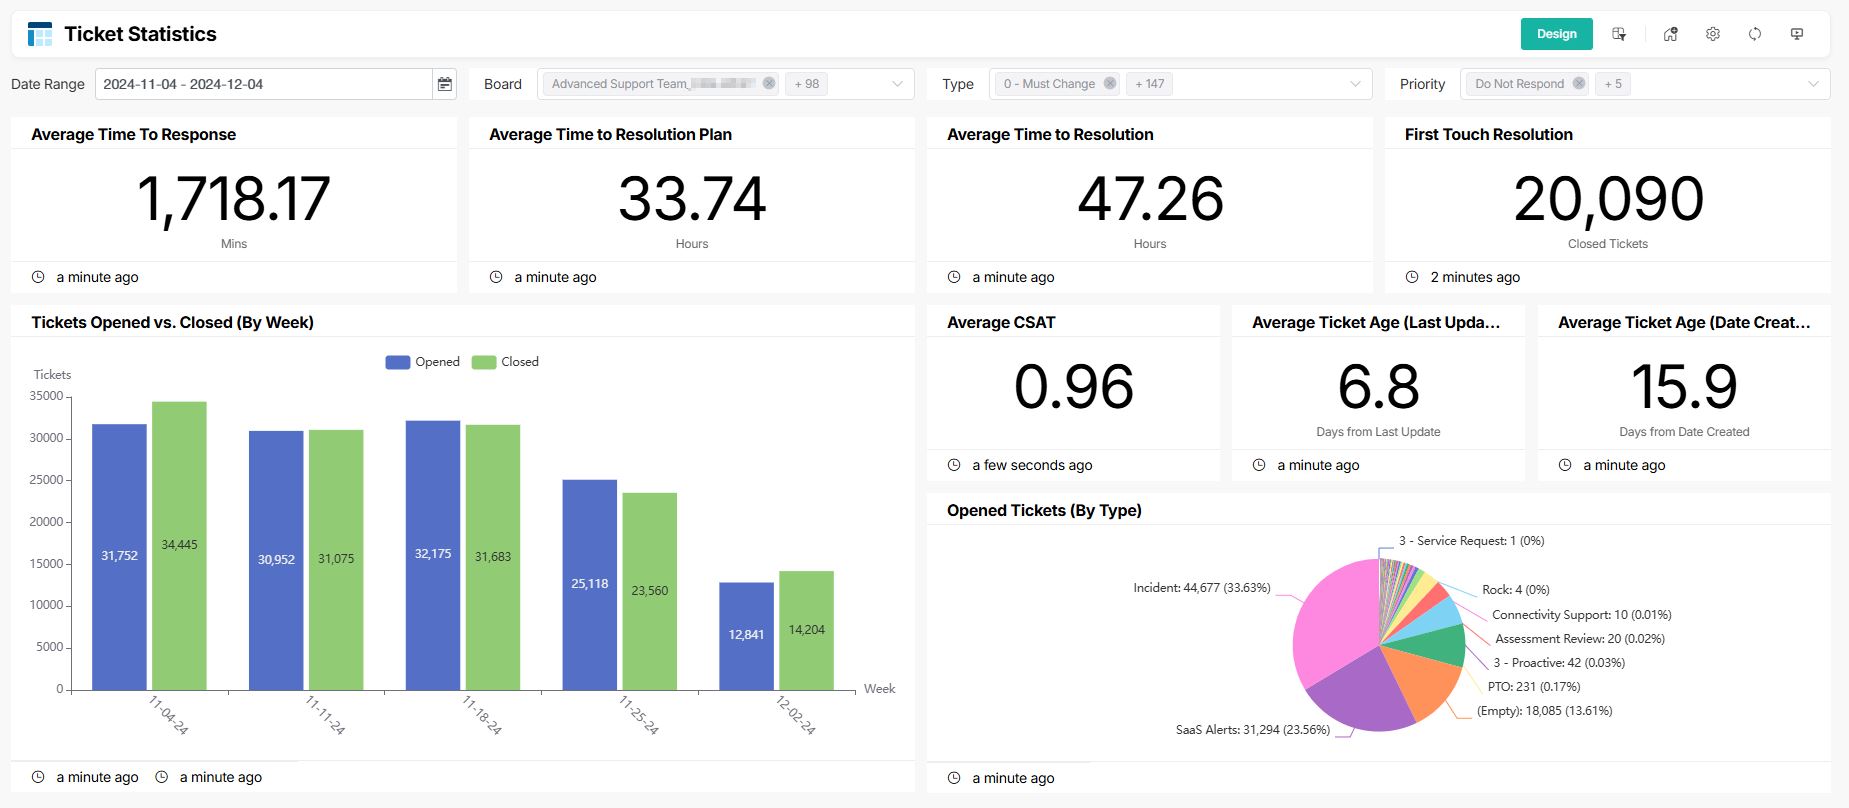Expand the Priority dropdown arrow
1849x808 pixels.
pos(1813,84)
